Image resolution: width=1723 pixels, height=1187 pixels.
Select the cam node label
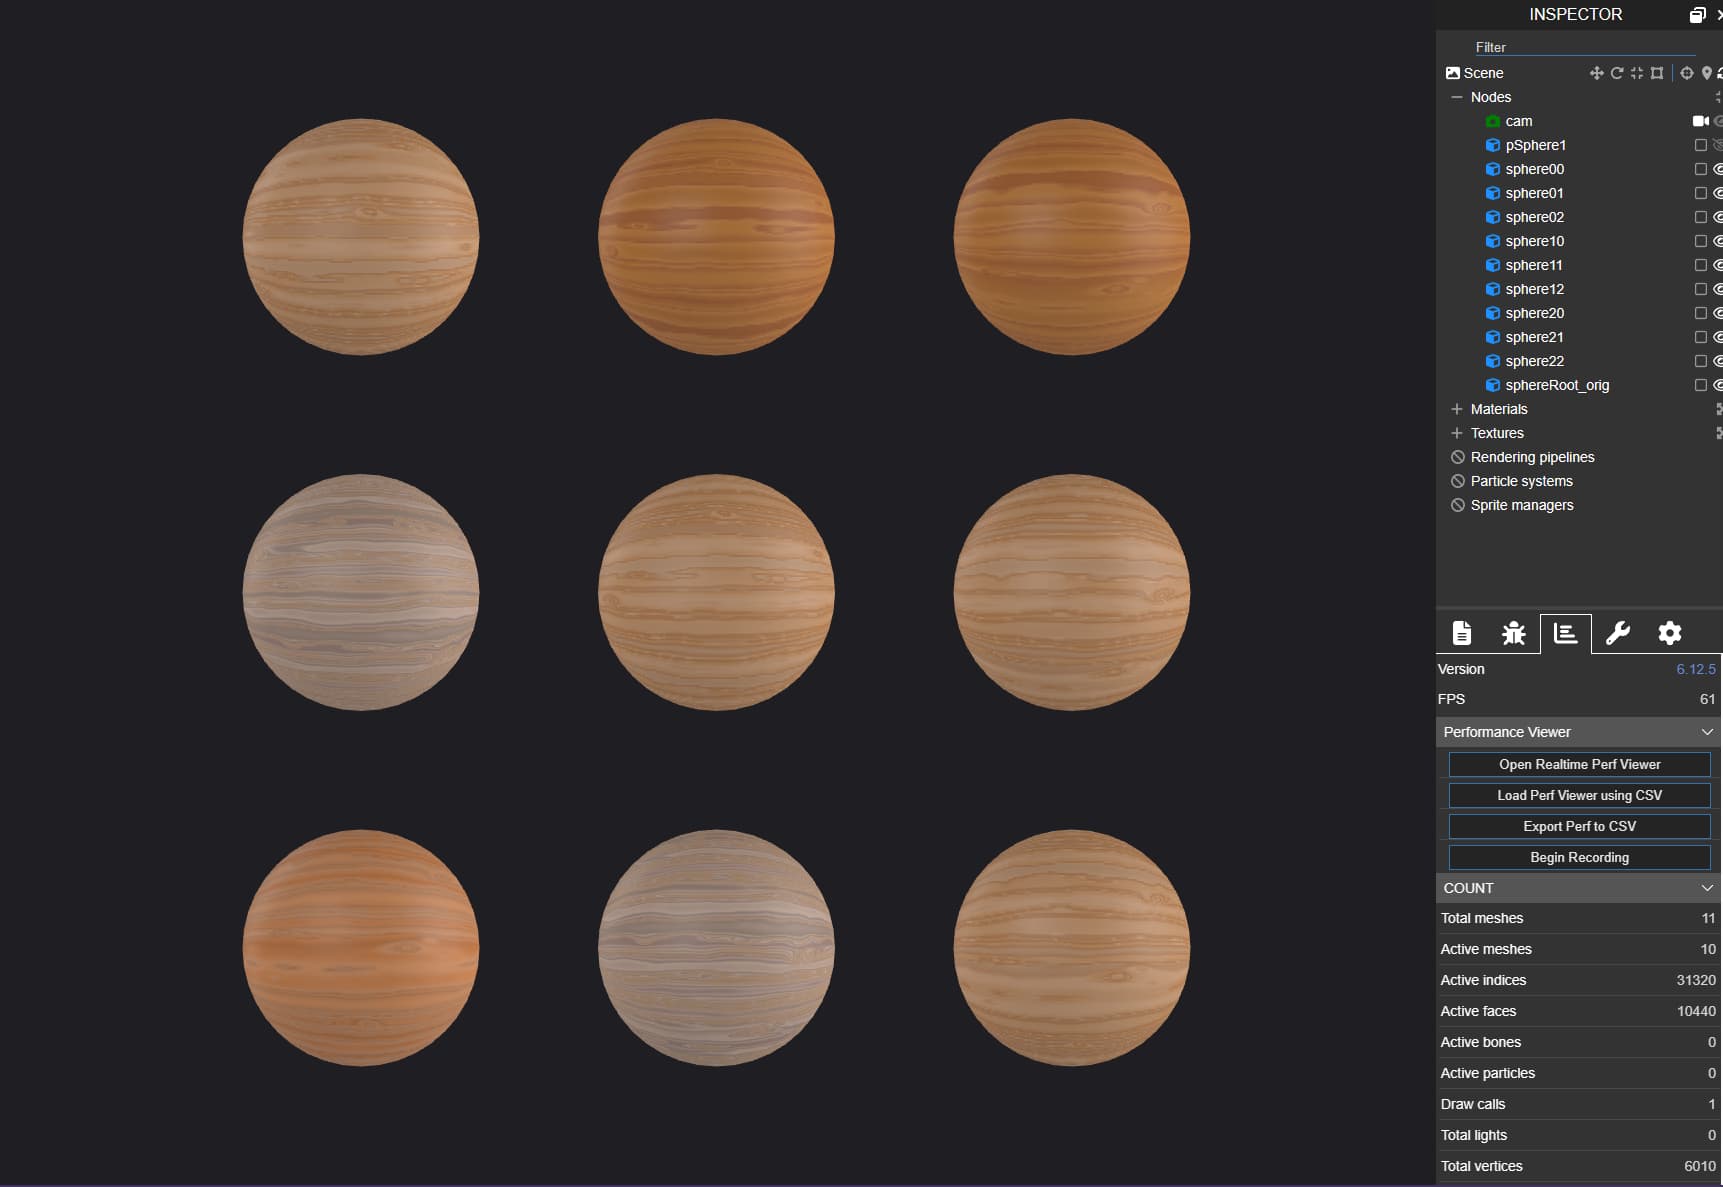[1519, 121]
